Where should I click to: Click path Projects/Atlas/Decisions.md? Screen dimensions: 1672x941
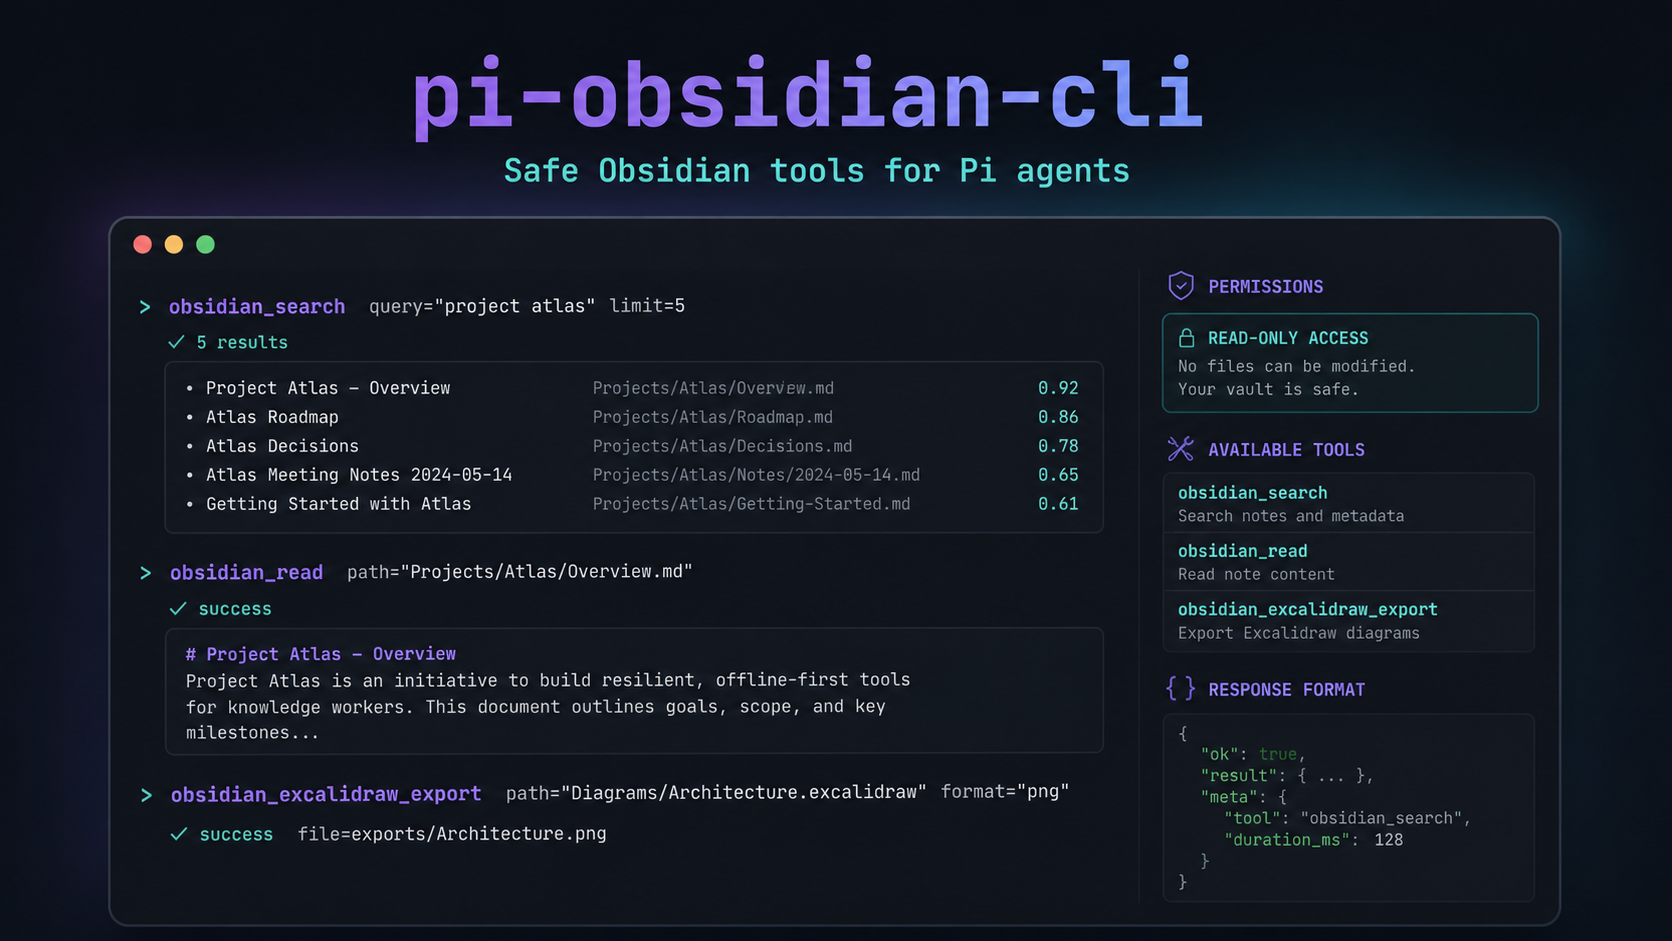722,446
